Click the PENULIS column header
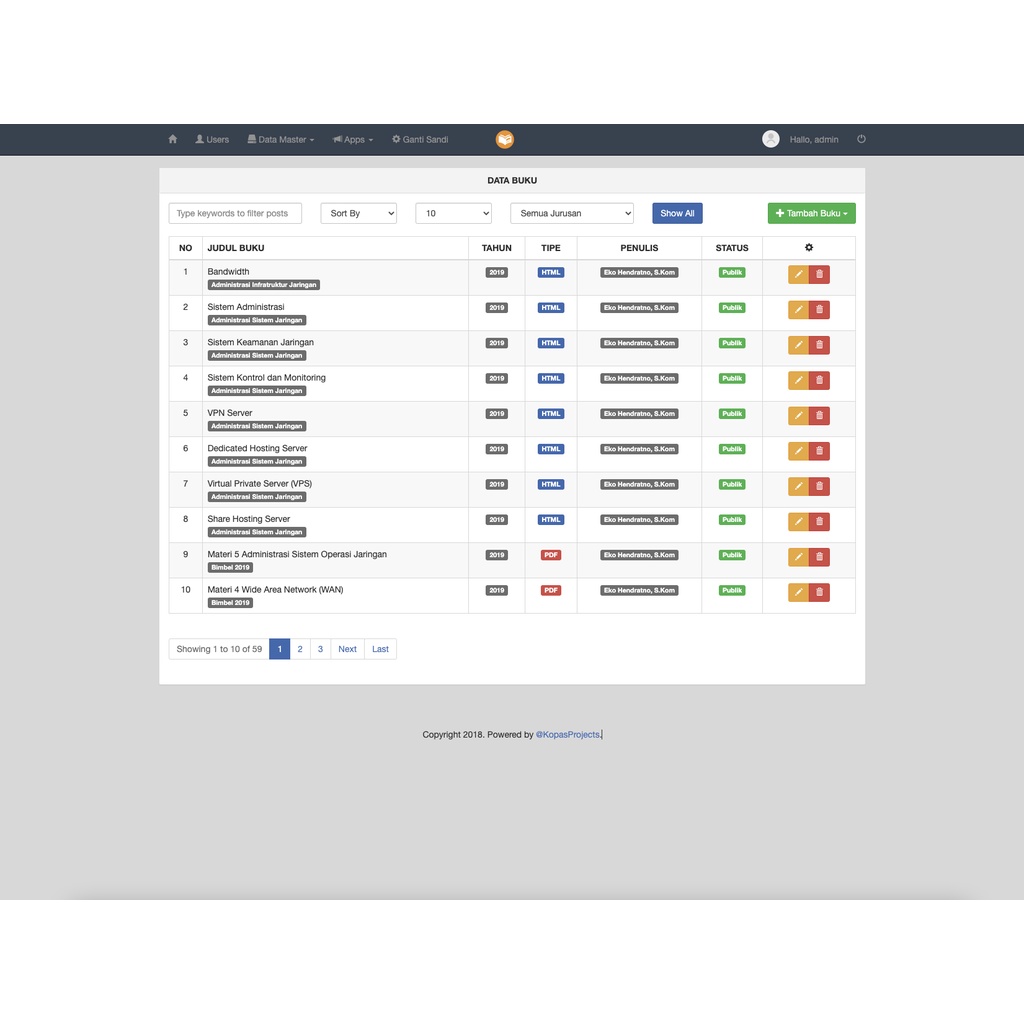The image size is (1024, 1024). click(x=639, y=248)
